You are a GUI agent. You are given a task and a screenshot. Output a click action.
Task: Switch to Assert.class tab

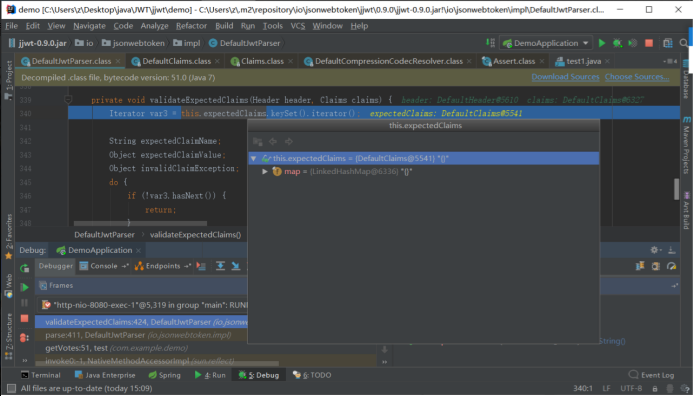click(514, 61)
